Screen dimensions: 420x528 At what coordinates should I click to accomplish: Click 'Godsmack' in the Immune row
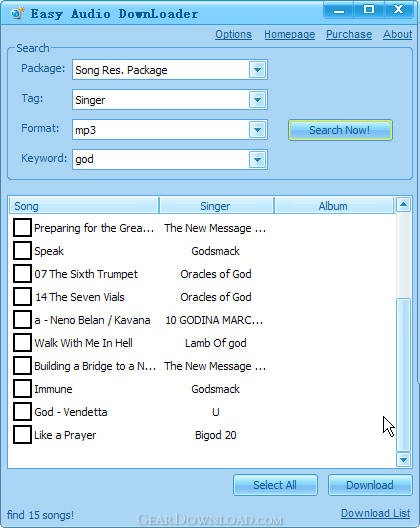coord(216,389)
